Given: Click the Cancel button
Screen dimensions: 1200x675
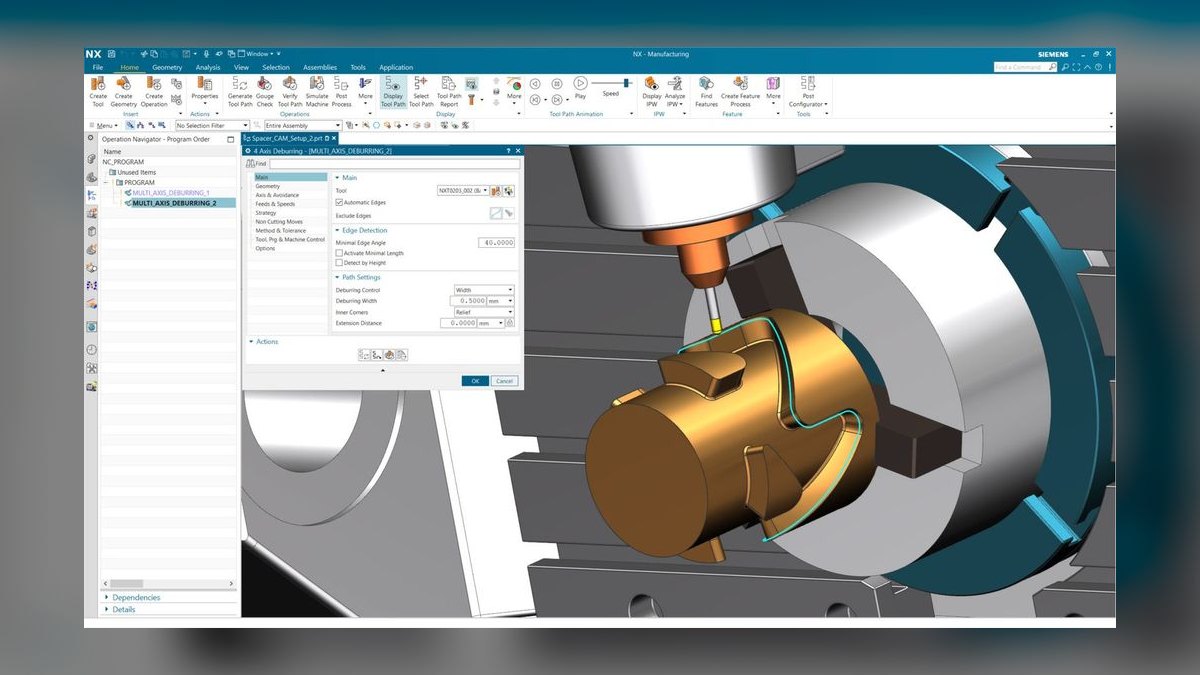Looking at the screenshot, I should click(504, 381).
